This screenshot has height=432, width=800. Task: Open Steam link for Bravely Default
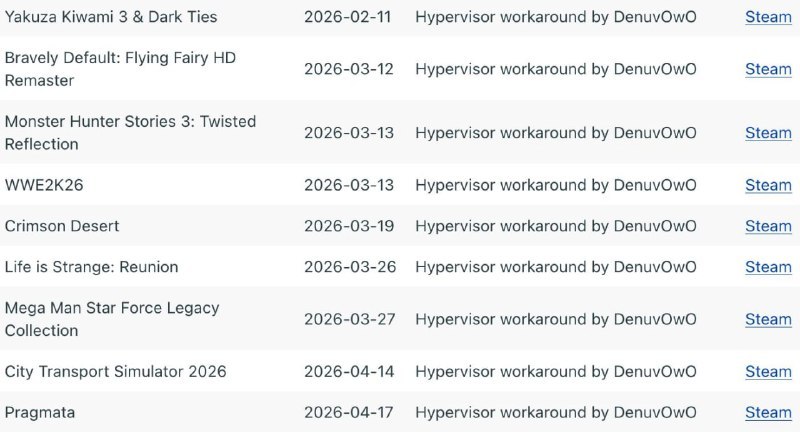point(768,69)
